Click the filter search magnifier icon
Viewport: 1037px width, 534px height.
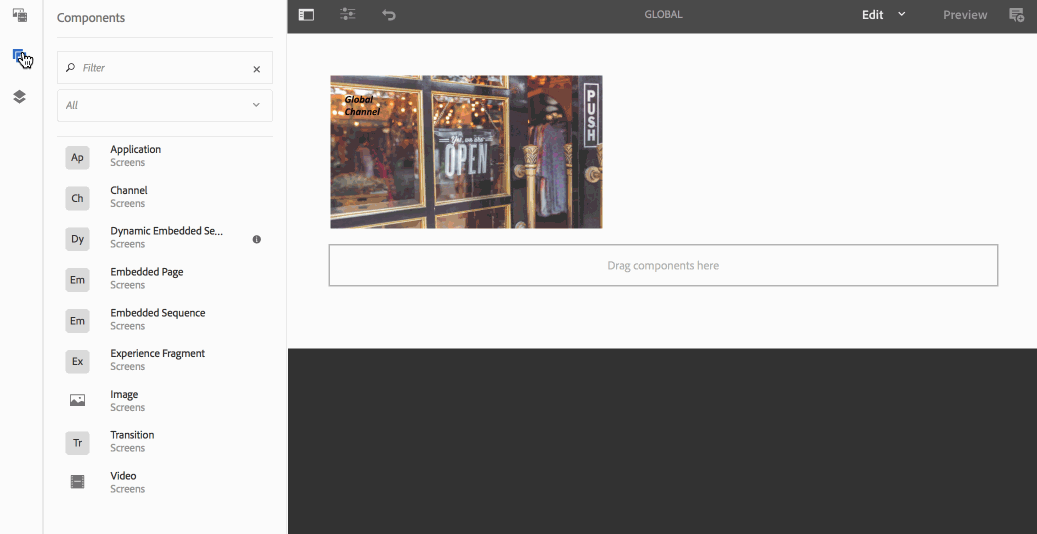tap(71, 67)
